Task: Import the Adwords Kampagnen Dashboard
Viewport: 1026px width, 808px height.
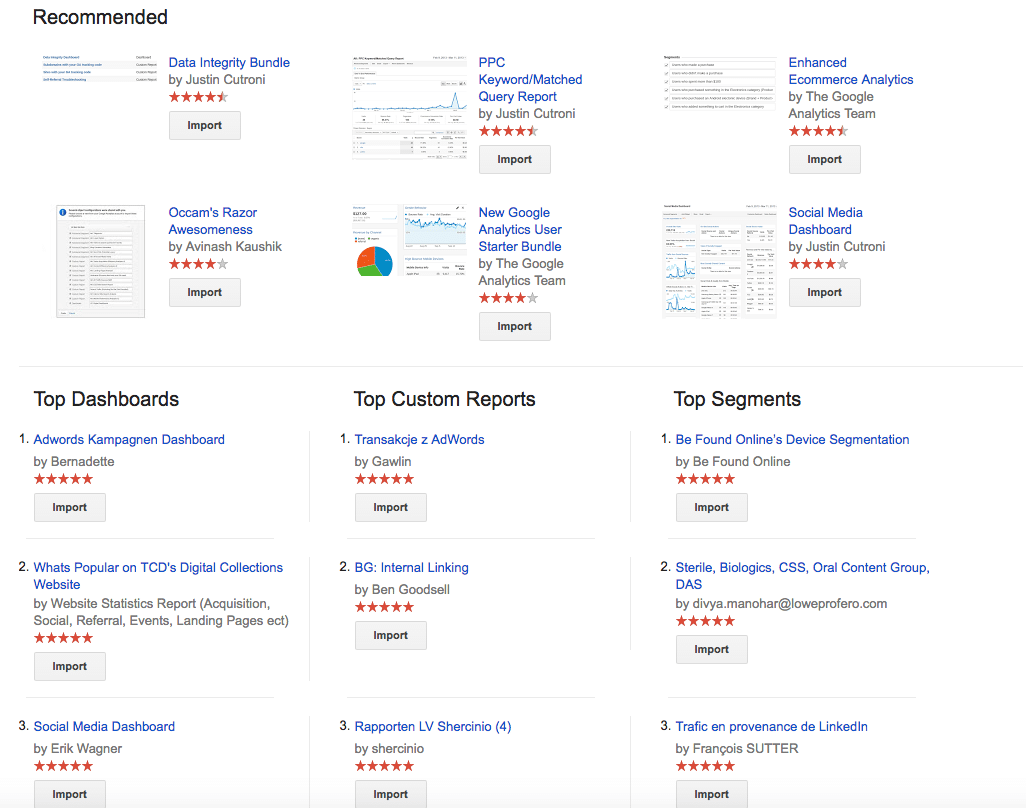Action: click(x=70, y=507)
